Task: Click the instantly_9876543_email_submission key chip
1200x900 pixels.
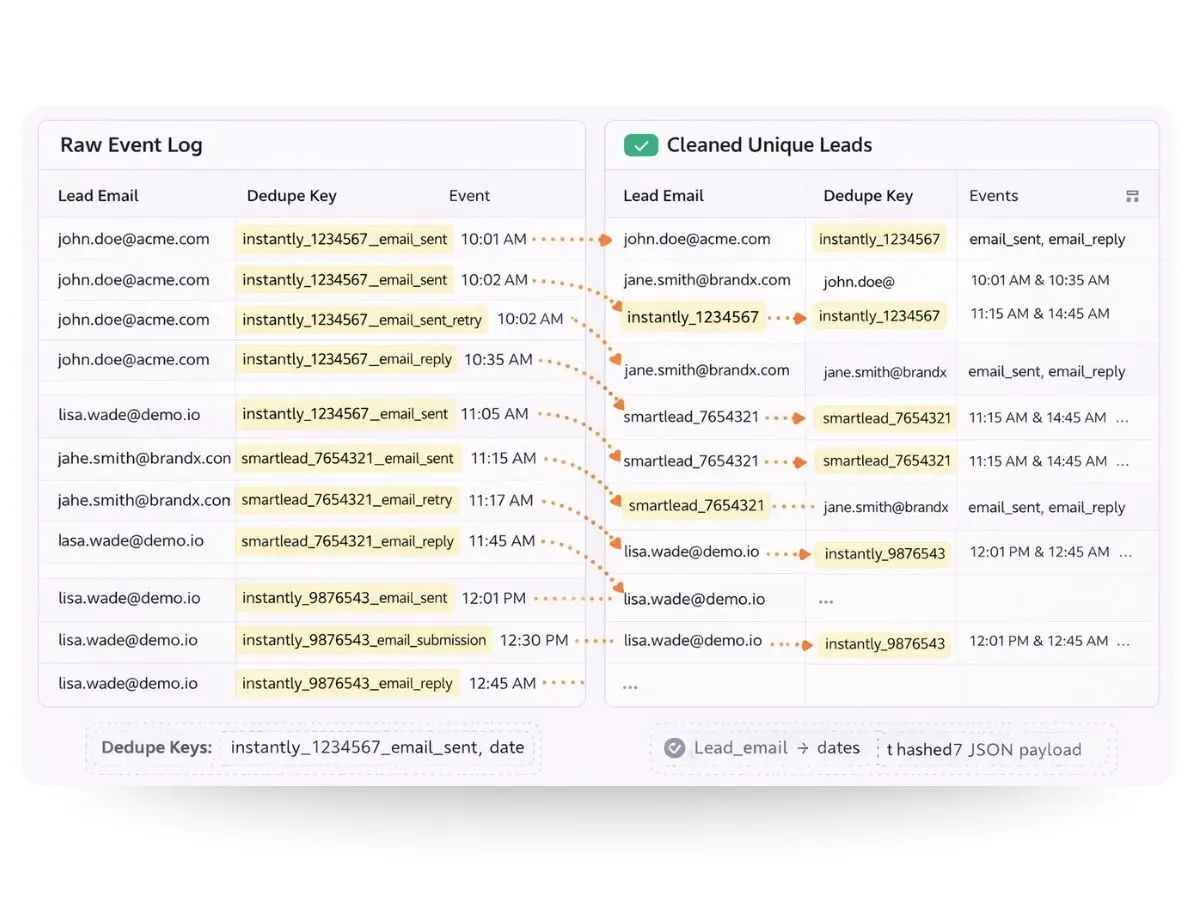Action: pos(364,640)
